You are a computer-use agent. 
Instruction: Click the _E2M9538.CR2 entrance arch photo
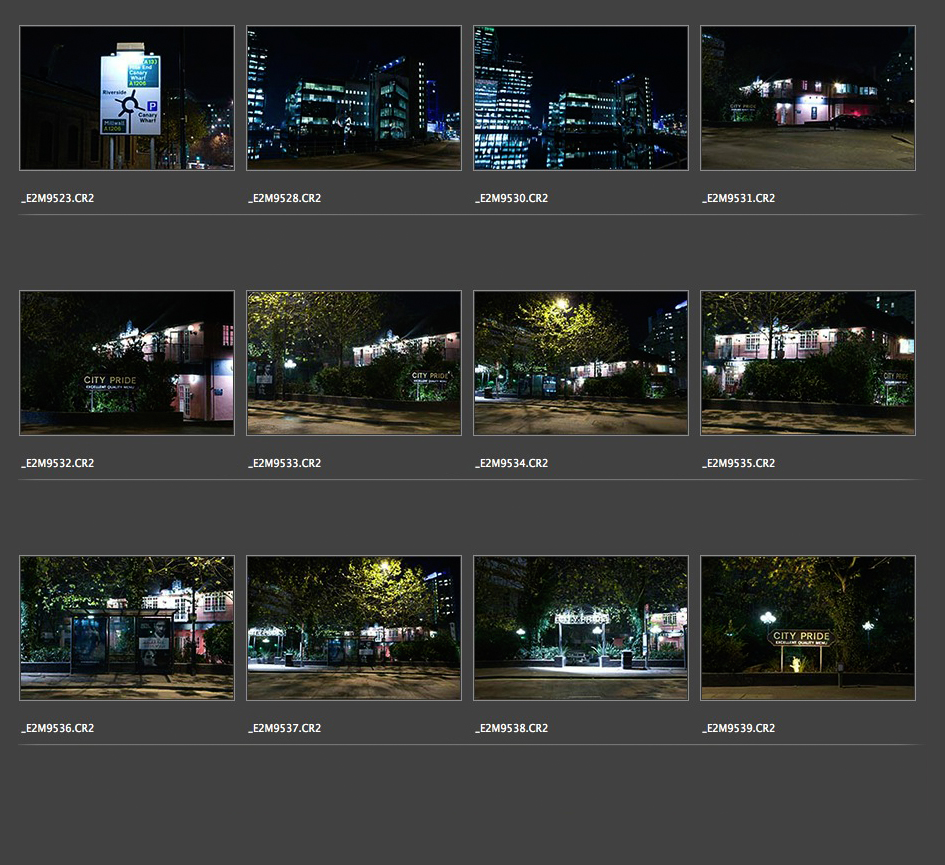[x=581, y=628]
